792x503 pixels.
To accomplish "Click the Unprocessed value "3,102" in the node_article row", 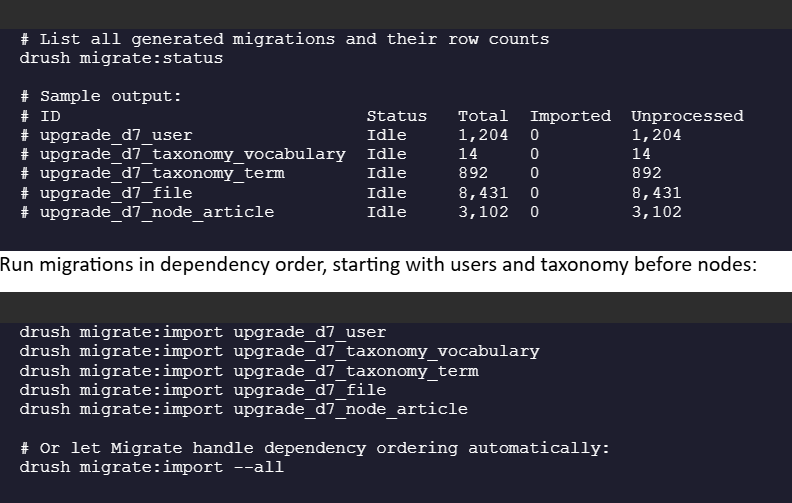I will (x=656, y=212).
